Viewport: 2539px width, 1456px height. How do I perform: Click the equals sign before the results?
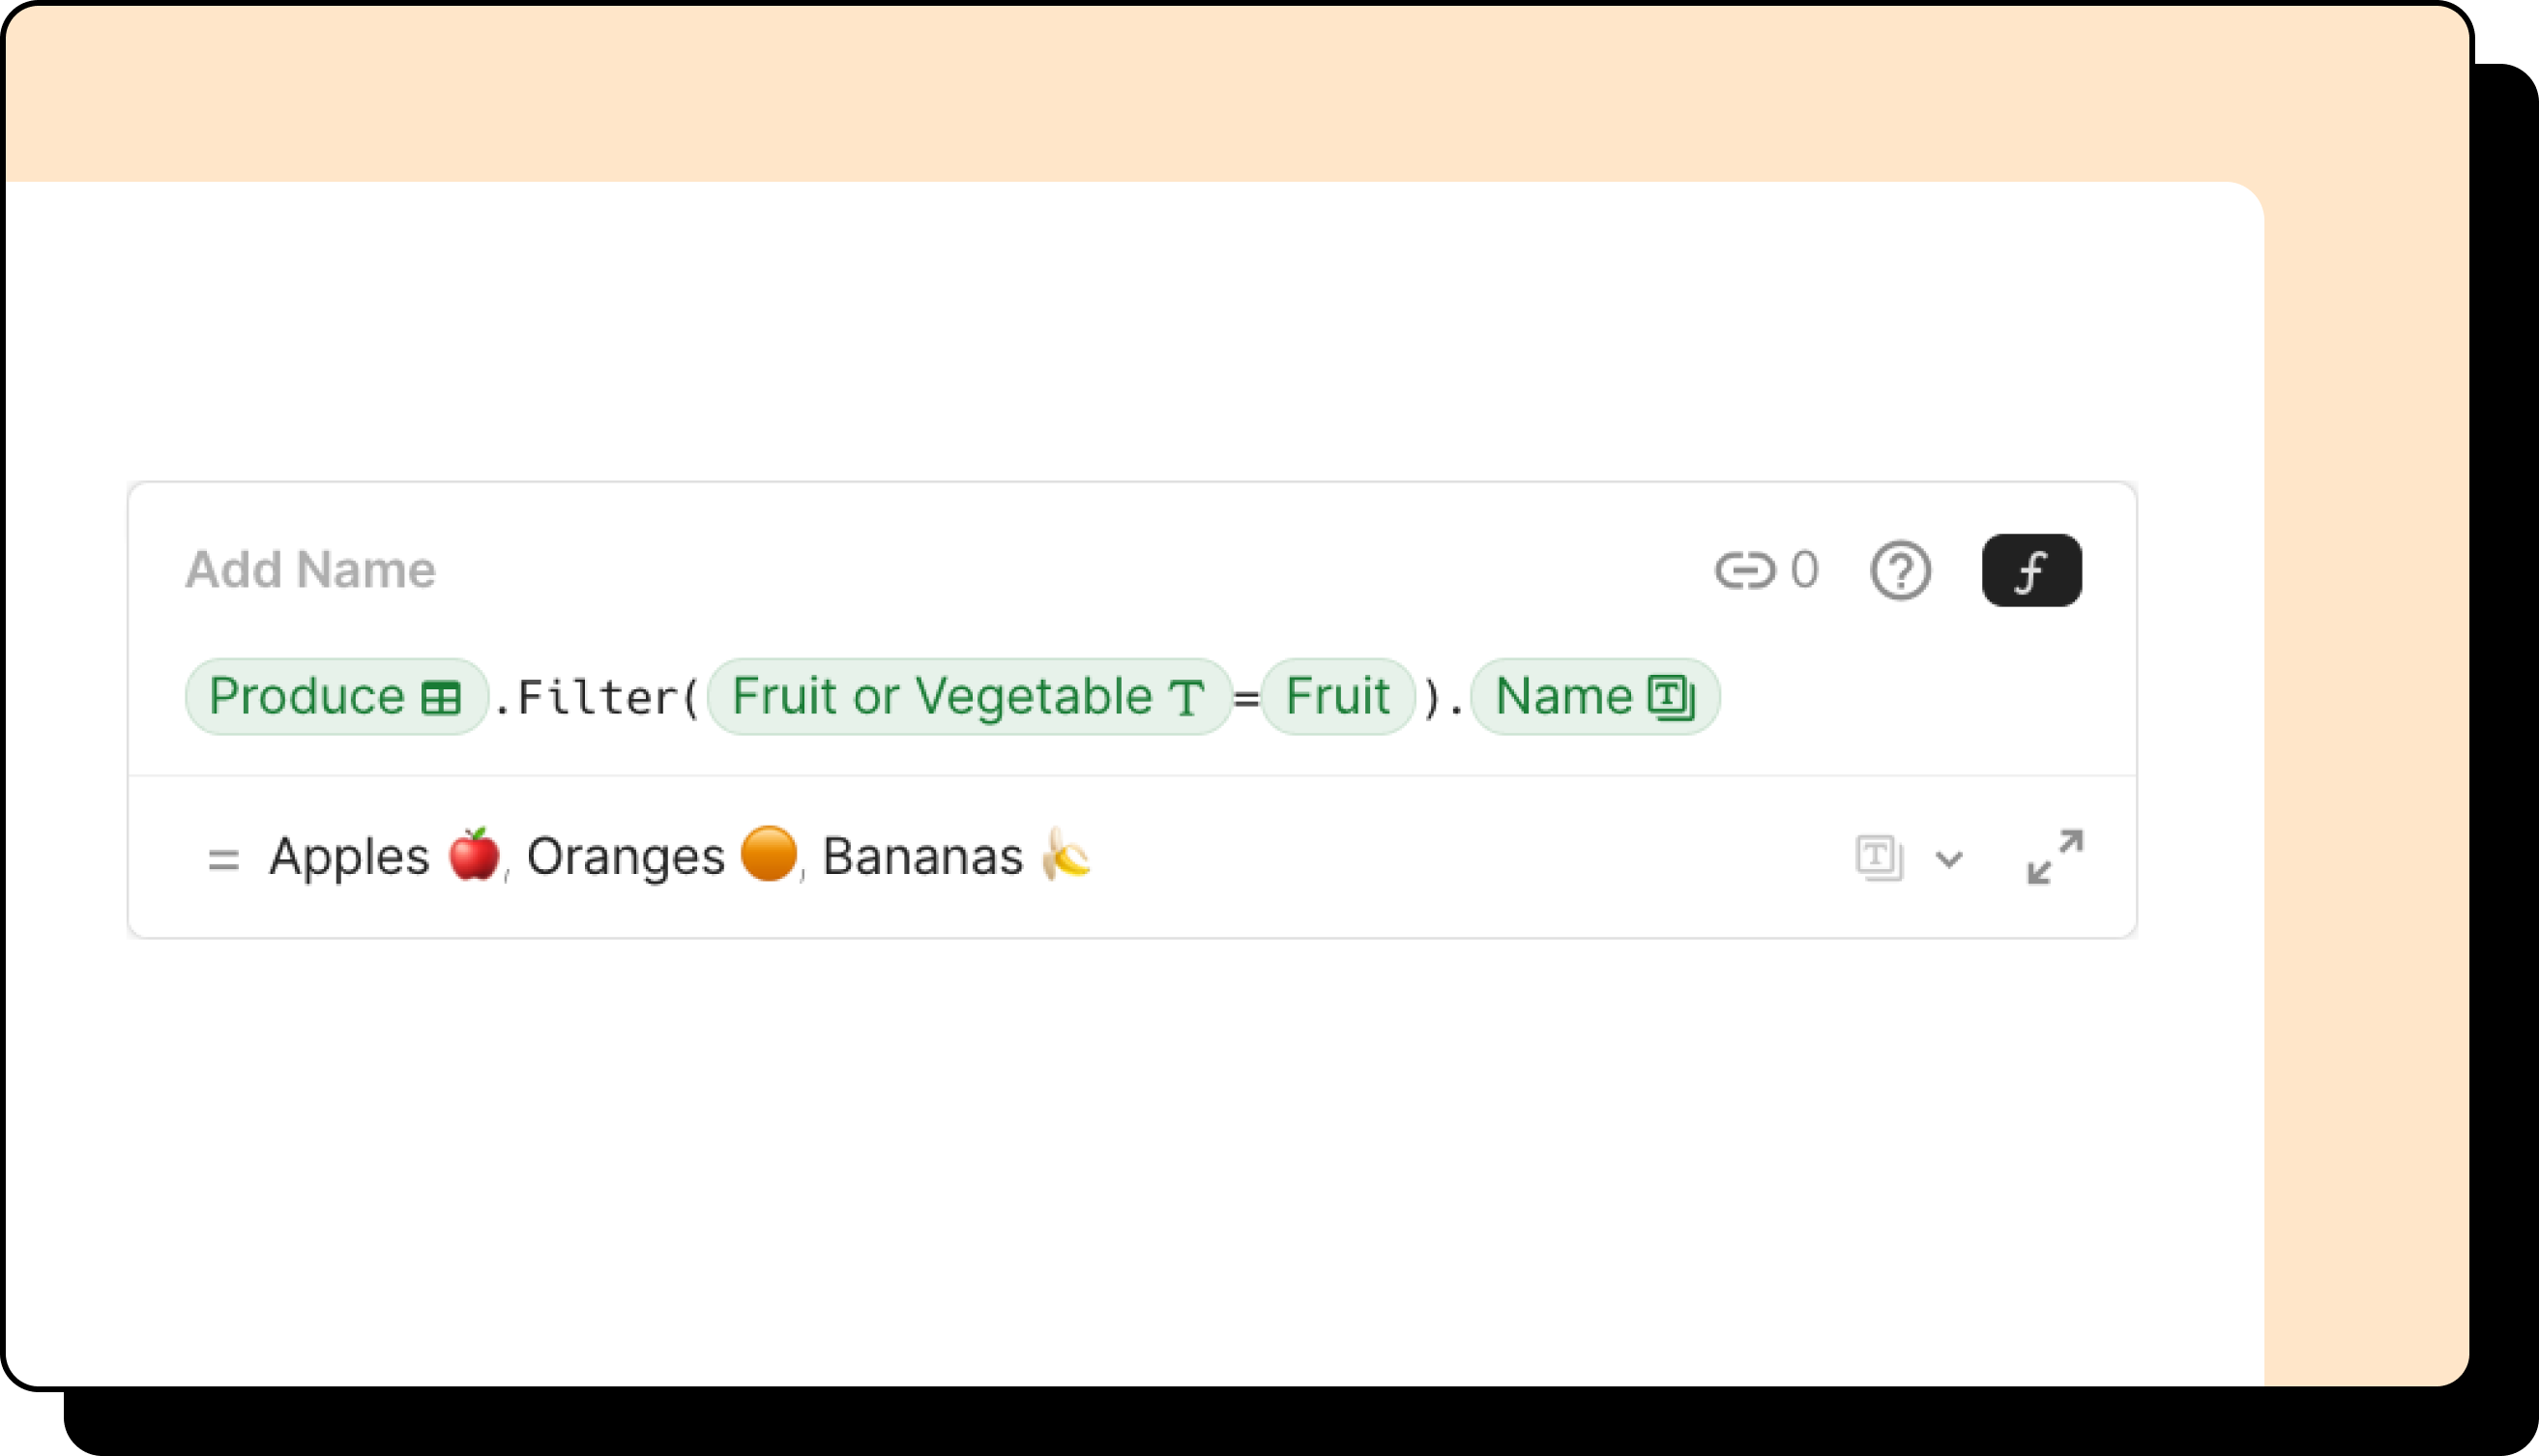coord(223,859)
